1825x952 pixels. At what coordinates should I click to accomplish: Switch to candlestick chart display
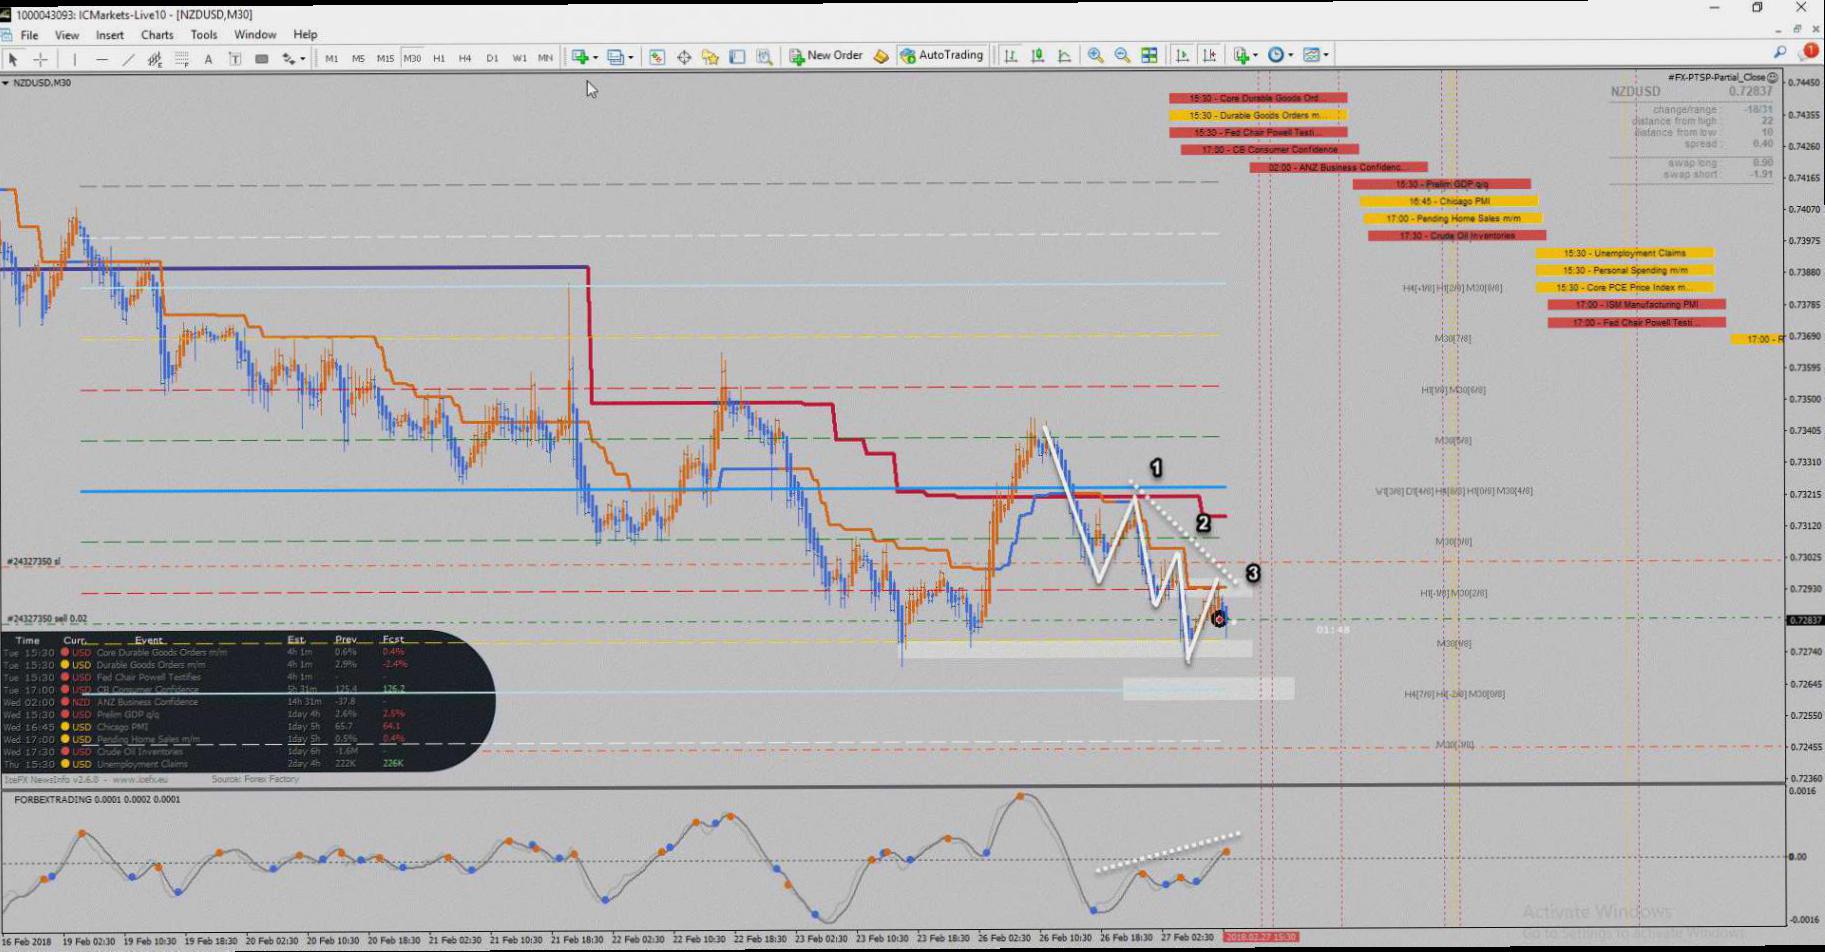pyautogui.click(x=1038, y=56)
